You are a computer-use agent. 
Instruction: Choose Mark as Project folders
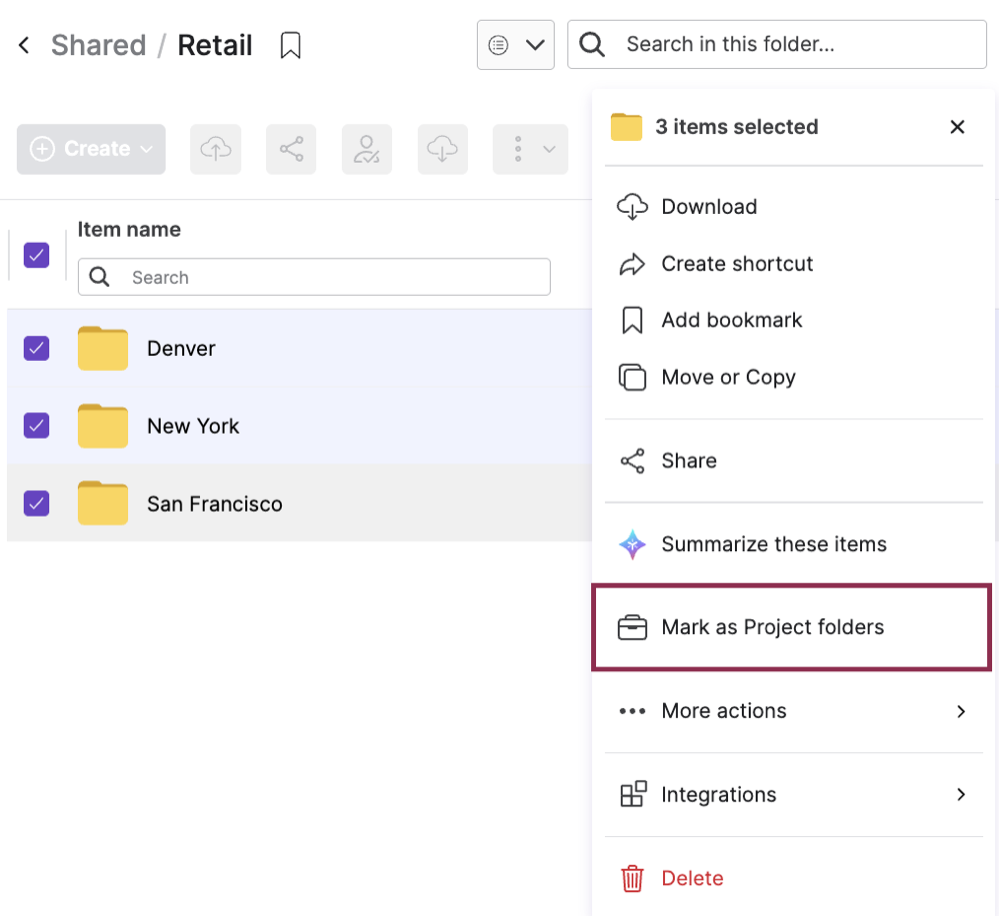(772, 628)
